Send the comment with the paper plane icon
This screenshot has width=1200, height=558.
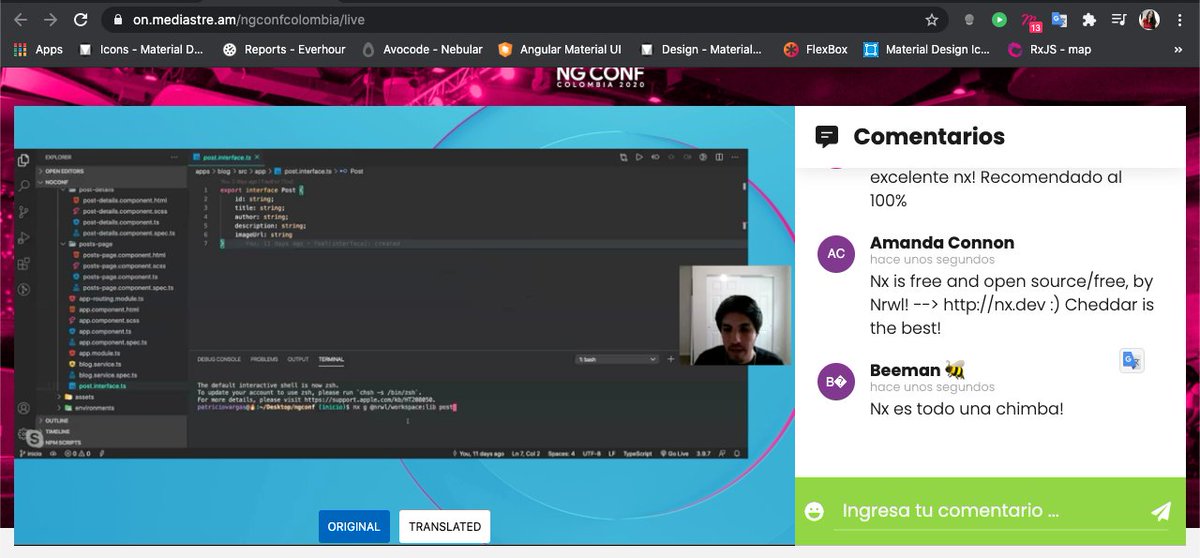(x=1160, y=511)
